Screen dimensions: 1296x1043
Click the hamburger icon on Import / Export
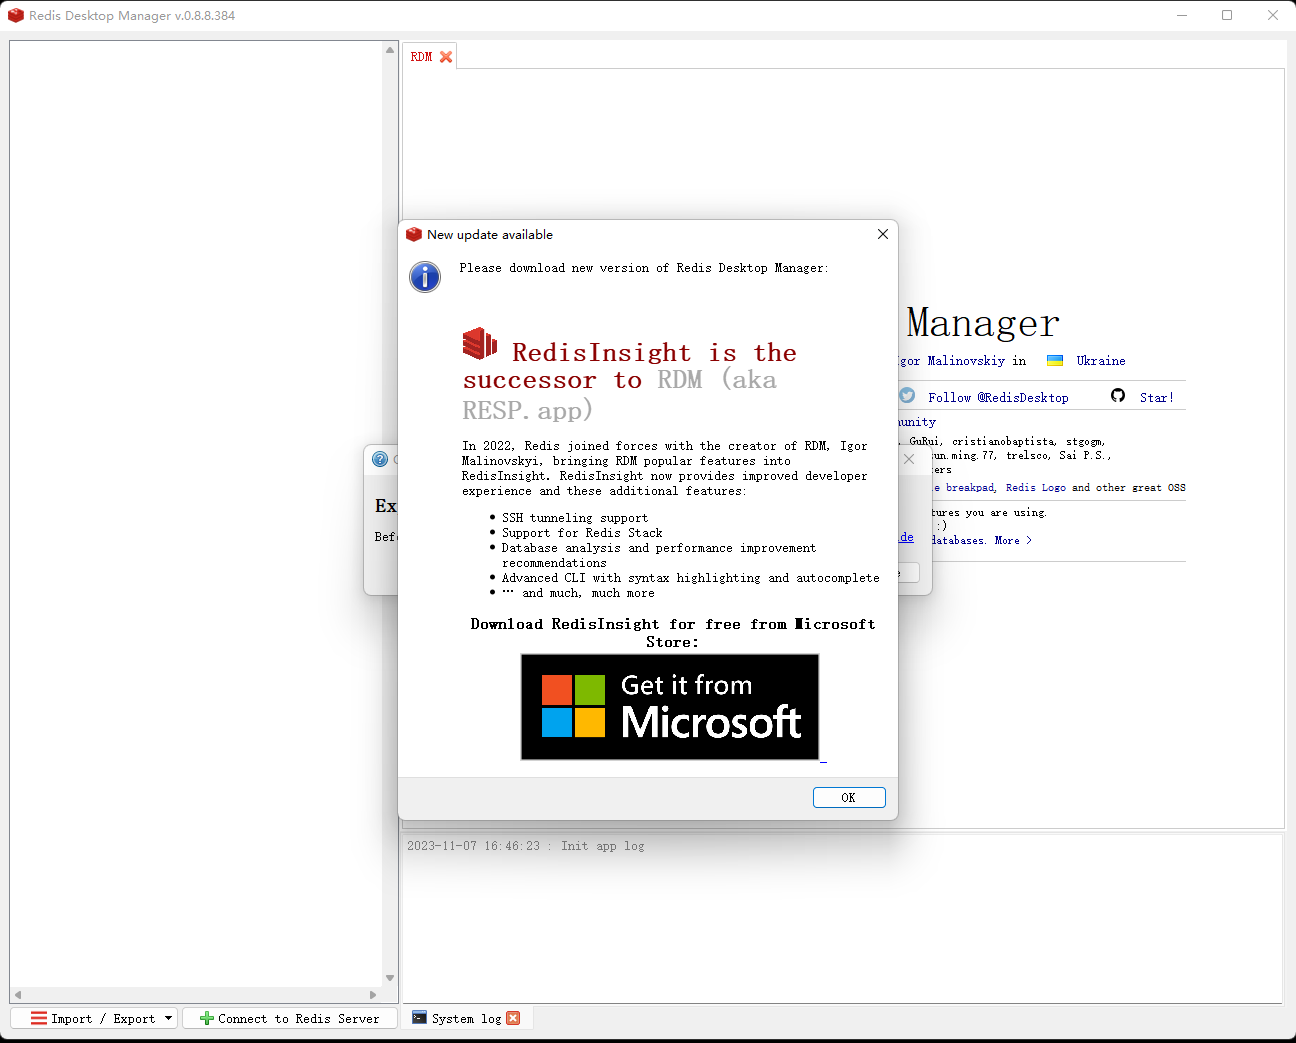click(38, 1018)
